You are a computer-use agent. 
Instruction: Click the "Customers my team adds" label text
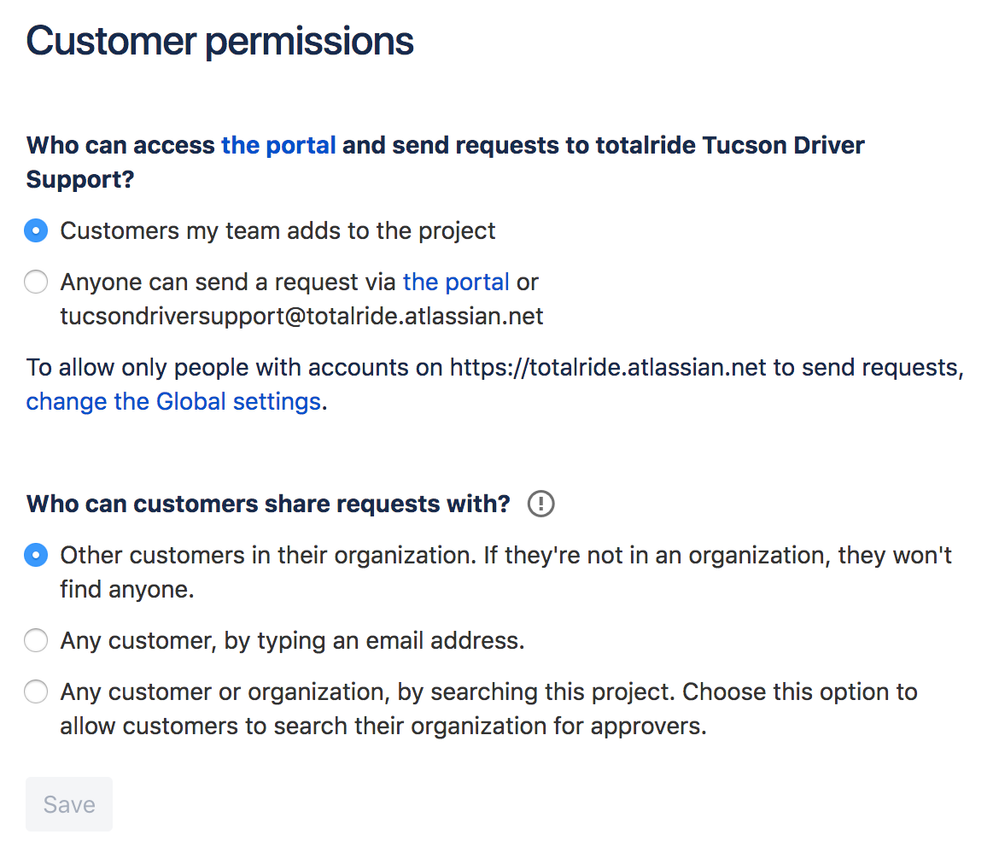click(x=278, y=231)
